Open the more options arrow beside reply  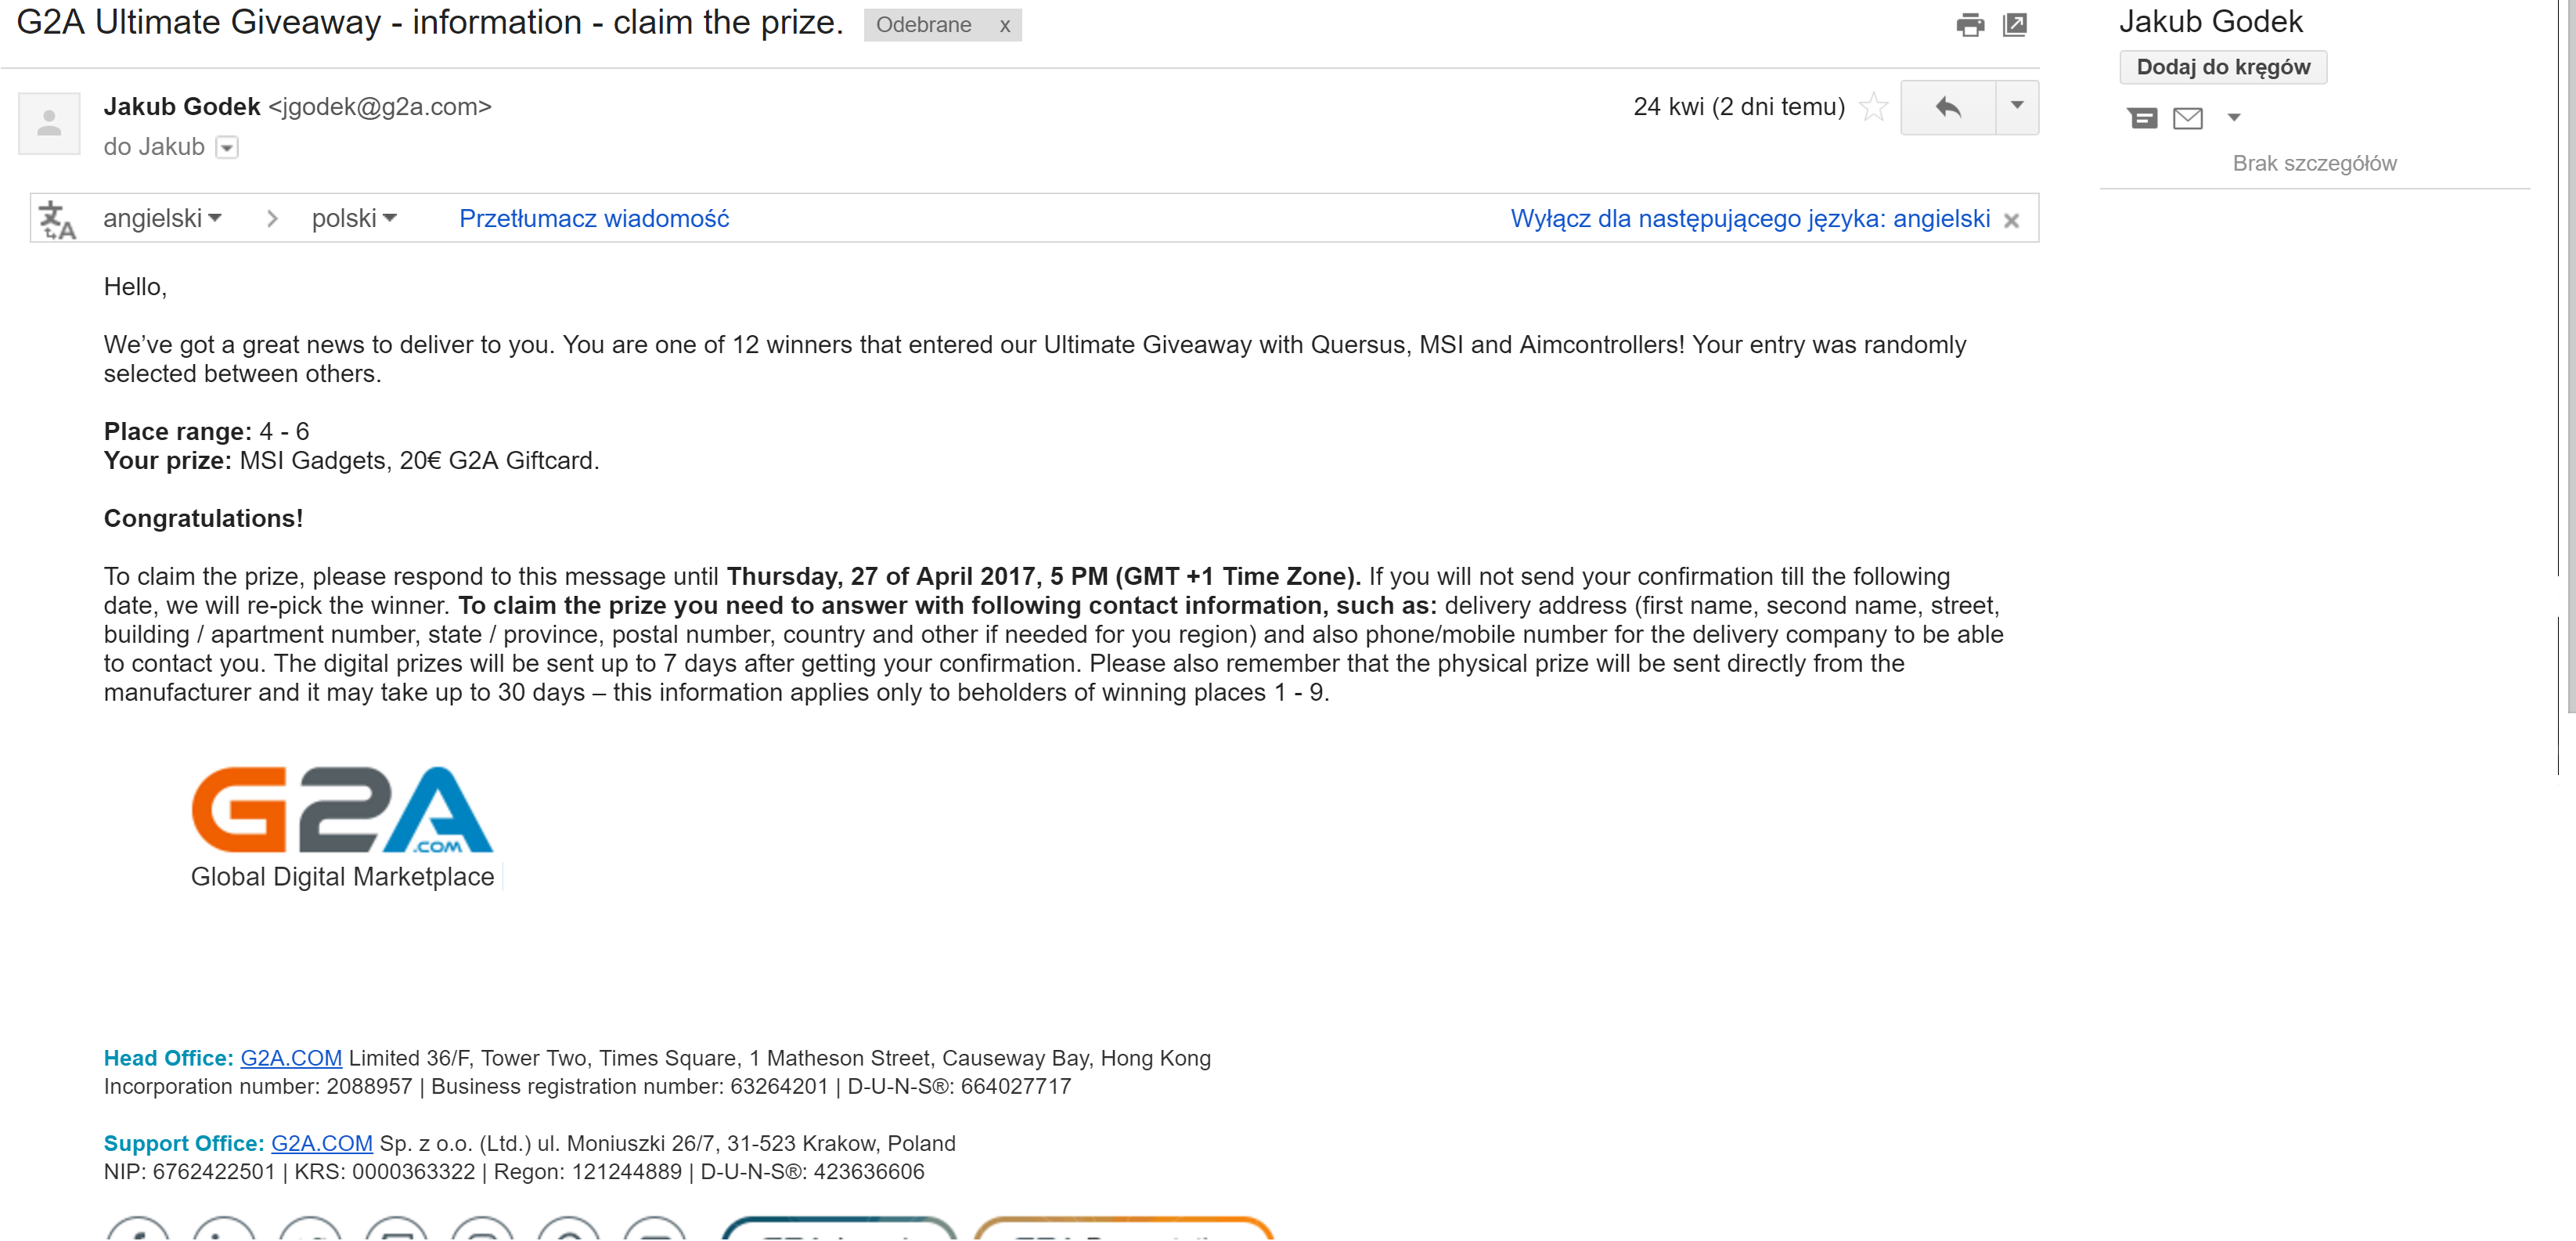click(2017, 107)
